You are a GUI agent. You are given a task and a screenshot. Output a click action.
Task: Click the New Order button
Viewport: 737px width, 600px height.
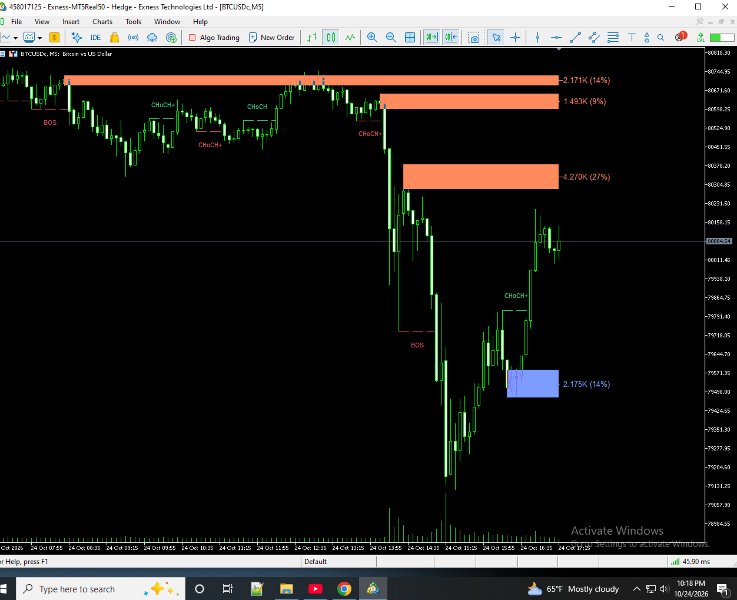pos(272,38)
